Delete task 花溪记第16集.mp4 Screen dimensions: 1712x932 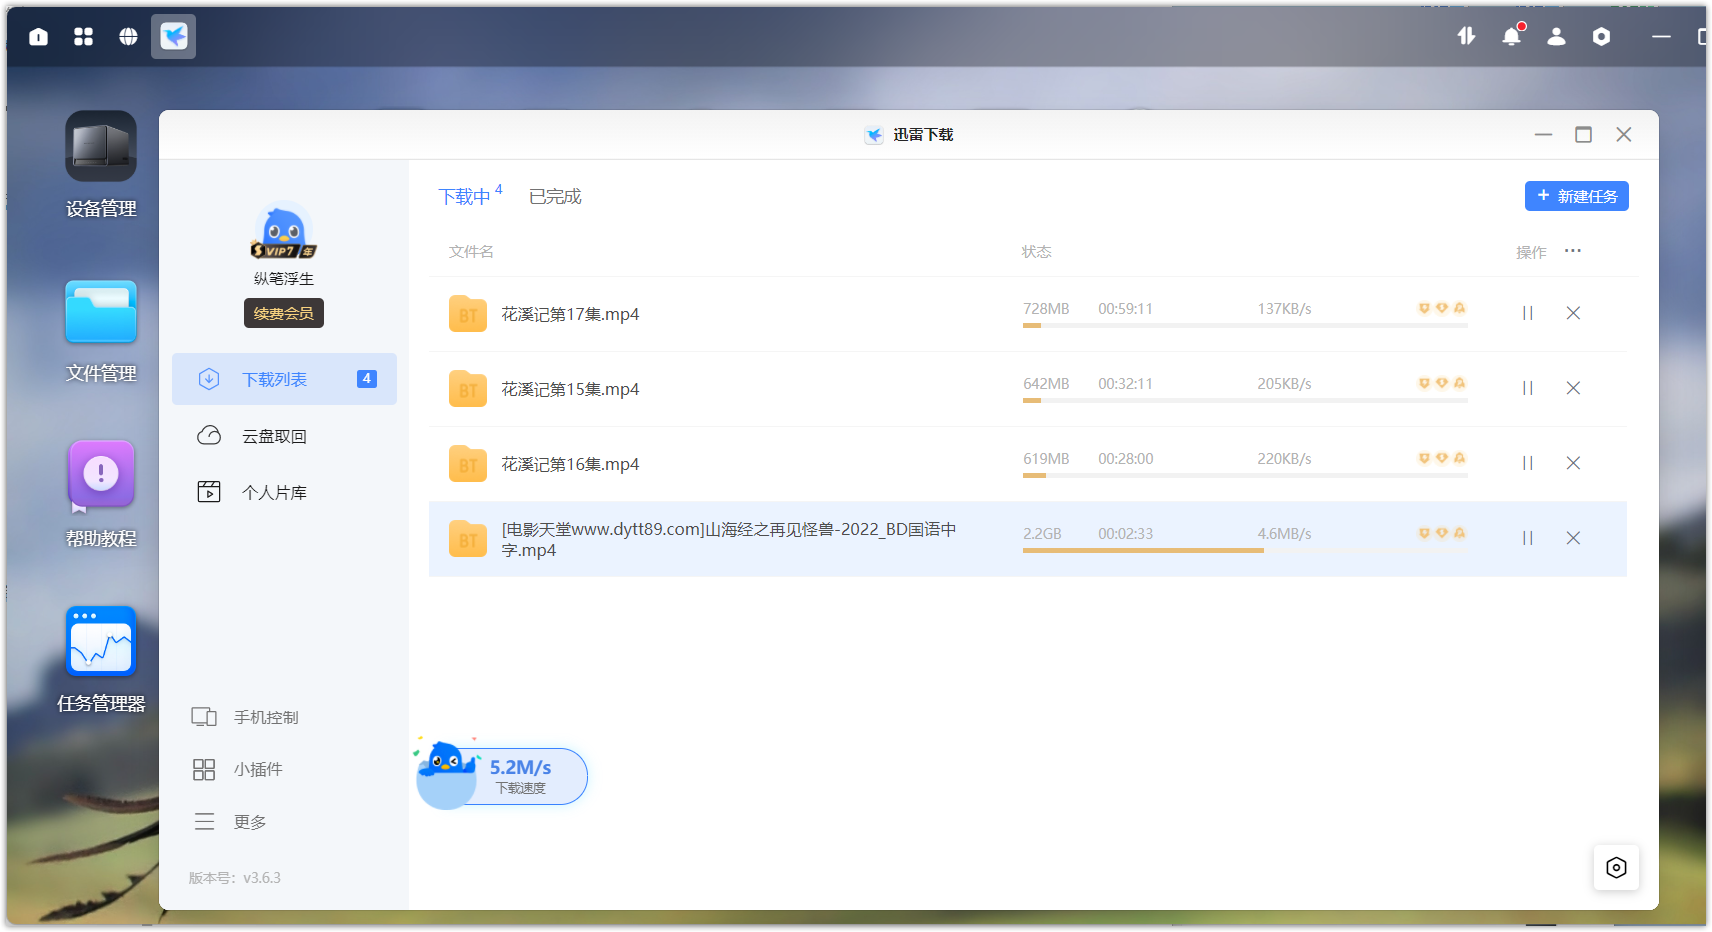pyautogui.click(x=1573, y=463)
